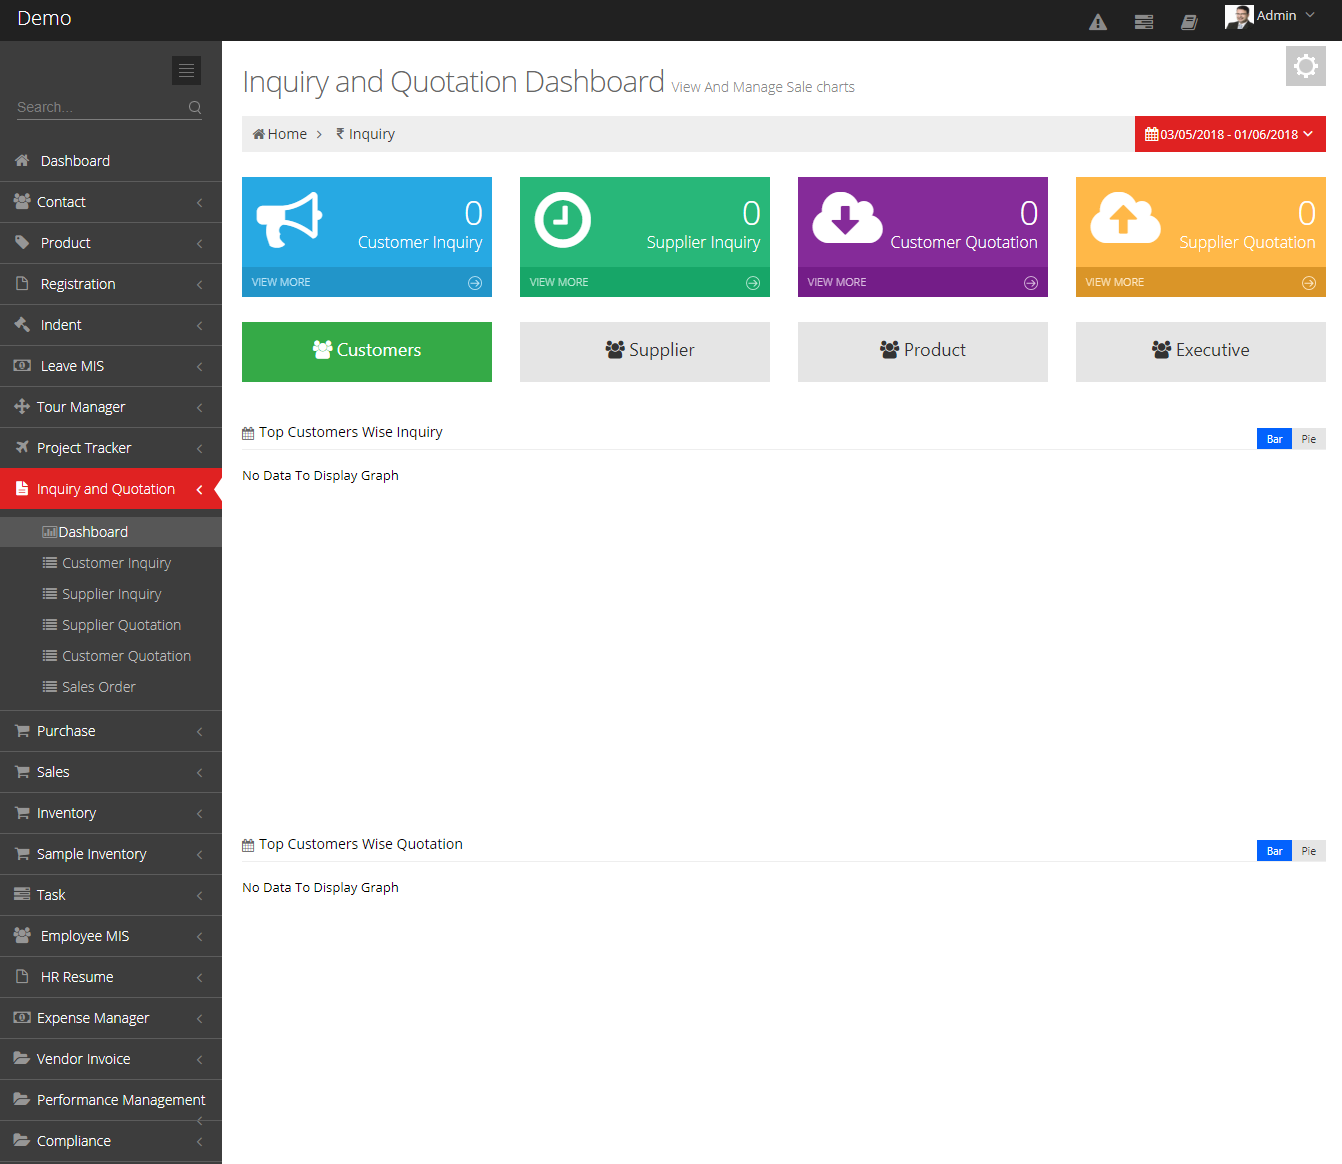
Task: Enable Bar view for Top Customers Wise Quotation
Action: (1273, 850)
